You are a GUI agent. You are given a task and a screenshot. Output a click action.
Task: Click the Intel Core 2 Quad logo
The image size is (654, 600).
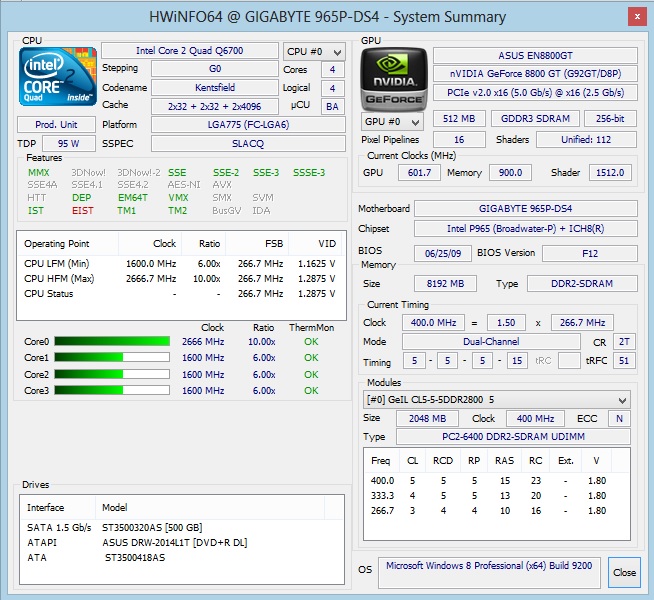pos(58,77)
